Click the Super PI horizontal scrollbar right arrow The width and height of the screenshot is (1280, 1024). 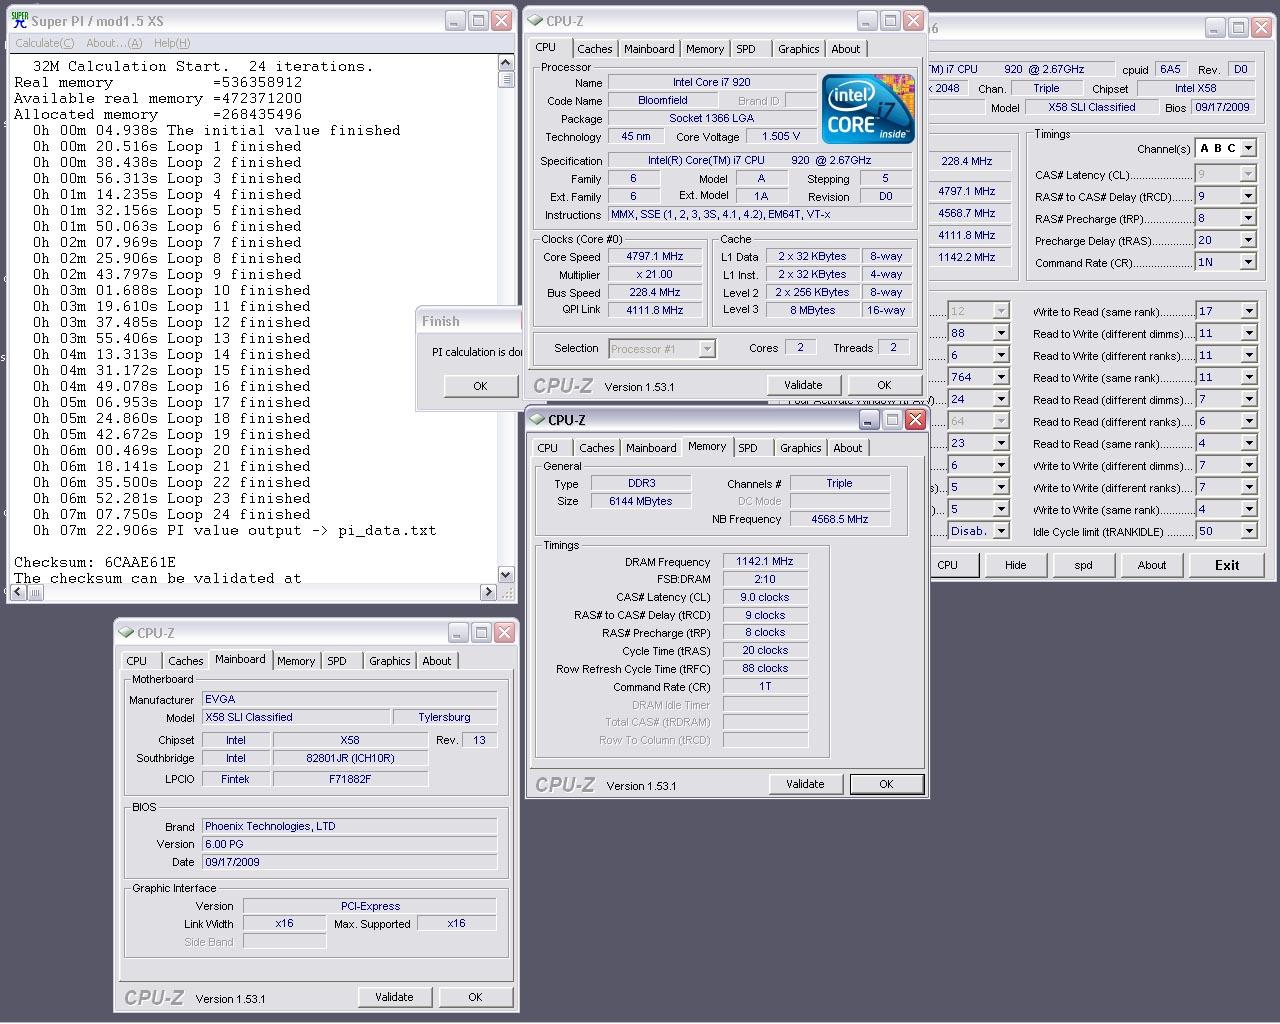click(489, 592)
